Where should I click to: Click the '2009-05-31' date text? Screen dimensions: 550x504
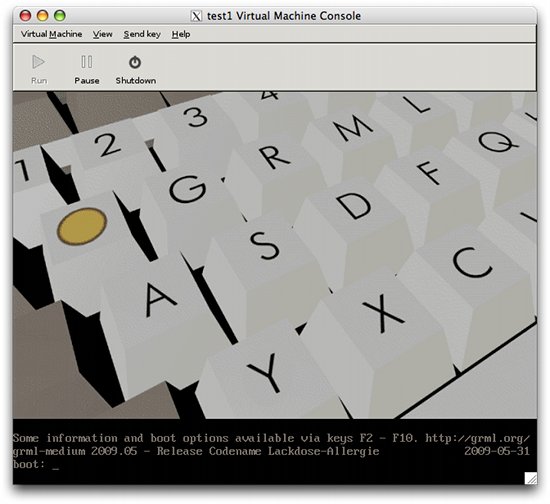tap(497, 451)
